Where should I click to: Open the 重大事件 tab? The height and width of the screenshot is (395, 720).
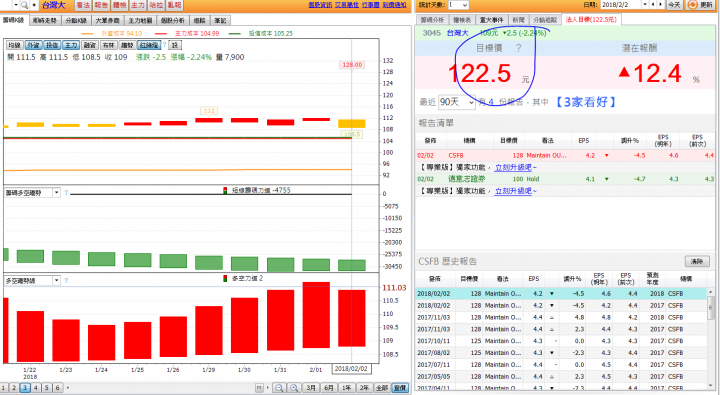click(x=491, y=20)
